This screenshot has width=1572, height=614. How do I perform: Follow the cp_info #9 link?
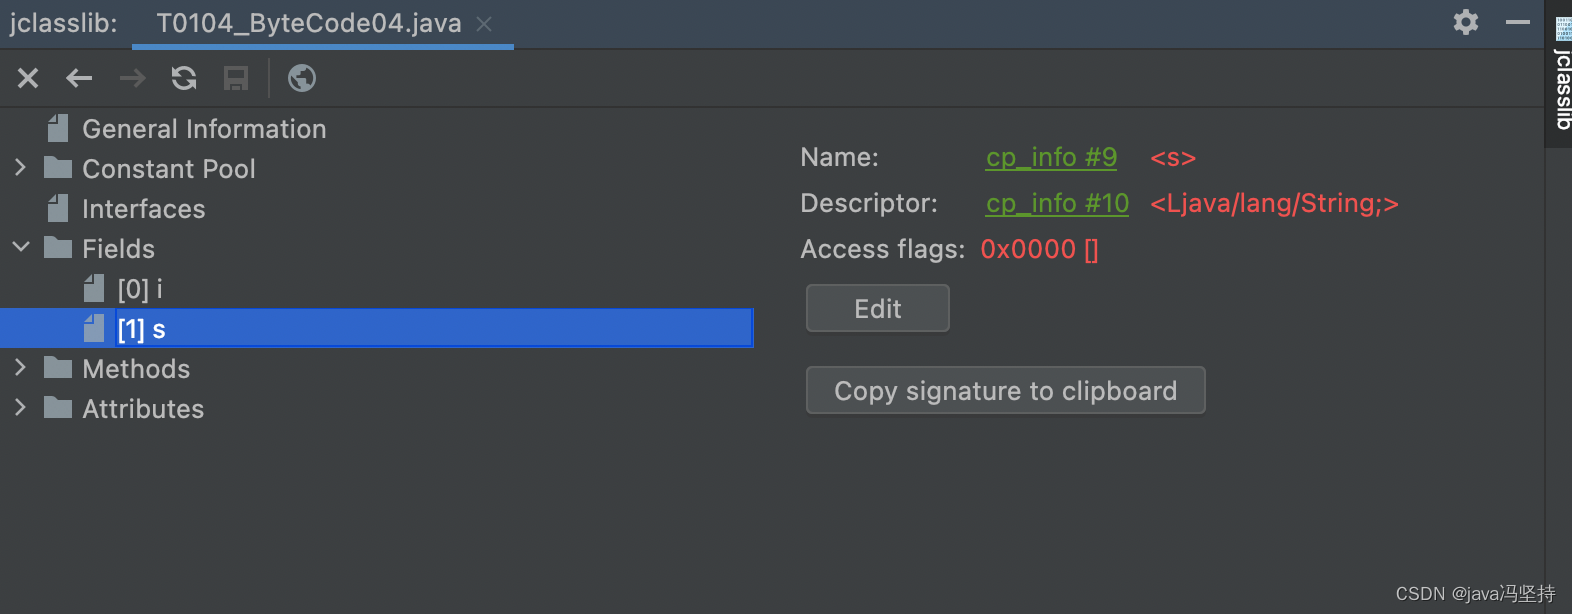click(x=1051, y=157)
